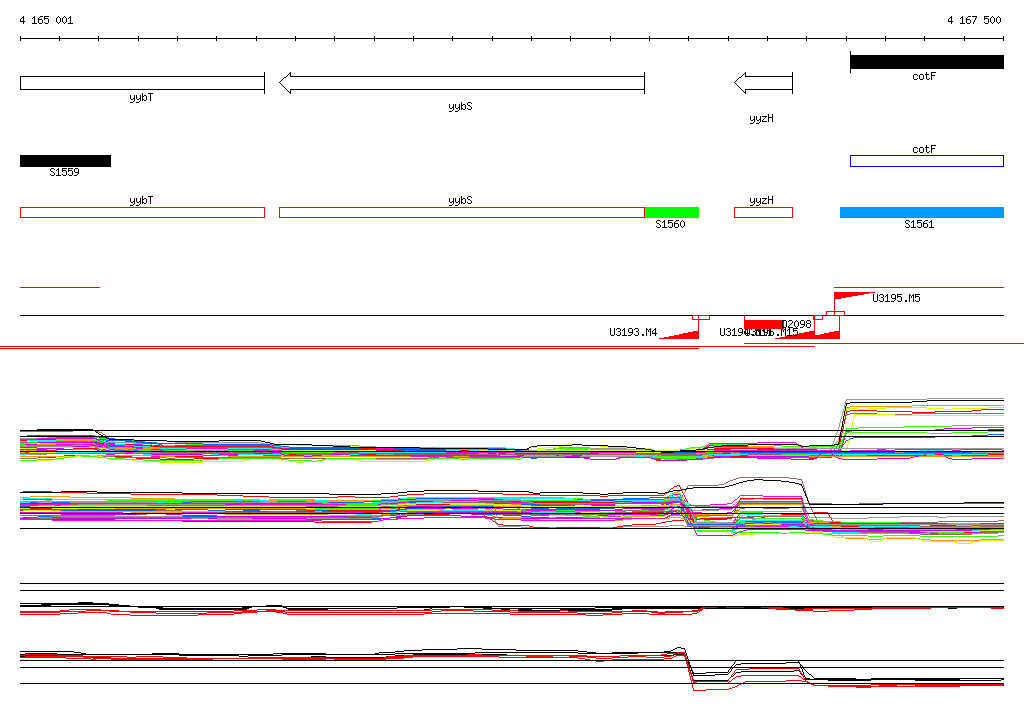Select the blue S1561 segment
The width and height of the screenshot is (1024, 714).
[921, 212]
